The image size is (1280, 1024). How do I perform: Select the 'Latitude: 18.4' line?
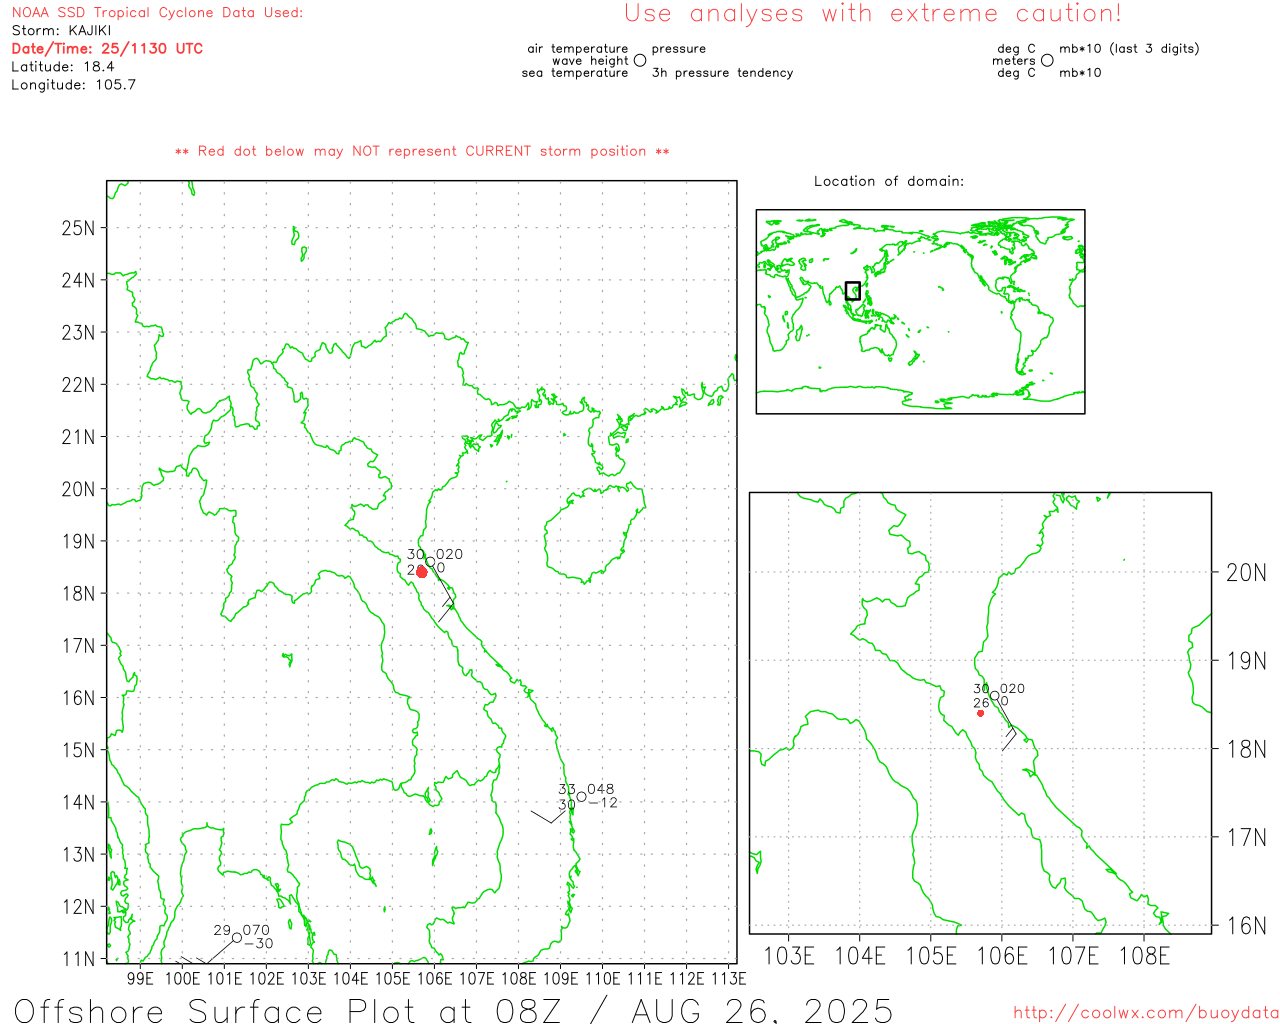(63, 67)
